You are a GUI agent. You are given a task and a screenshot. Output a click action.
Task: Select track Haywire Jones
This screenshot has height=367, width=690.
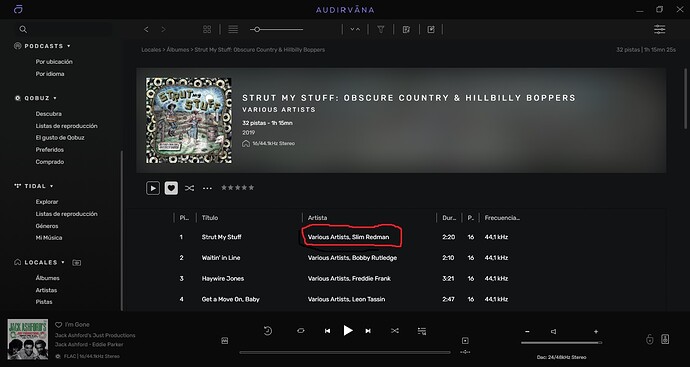(223, 279)
